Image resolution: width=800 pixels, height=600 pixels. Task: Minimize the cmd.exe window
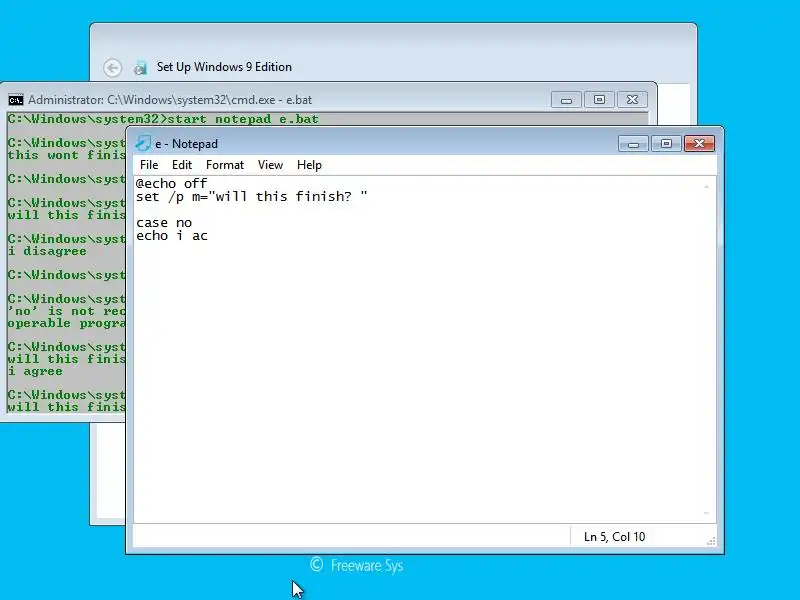(566, 100)
